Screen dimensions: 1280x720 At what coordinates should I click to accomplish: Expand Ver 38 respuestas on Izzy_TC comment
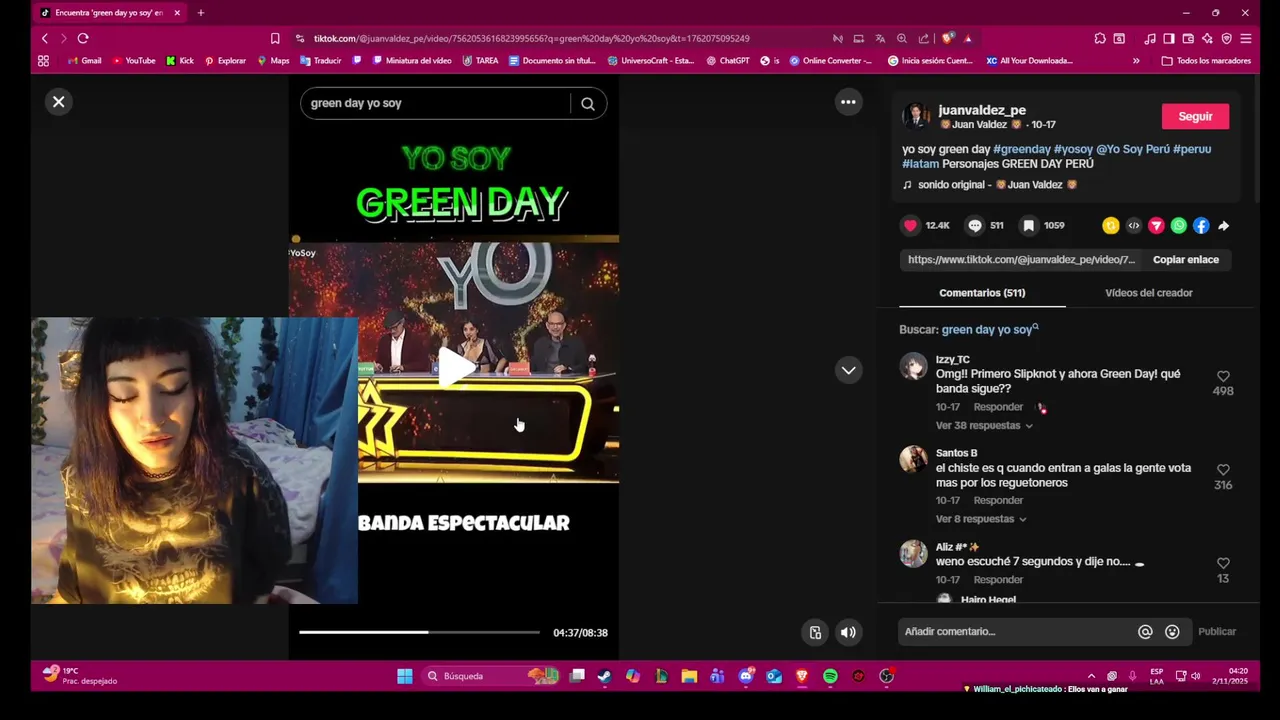coord(984,426)
